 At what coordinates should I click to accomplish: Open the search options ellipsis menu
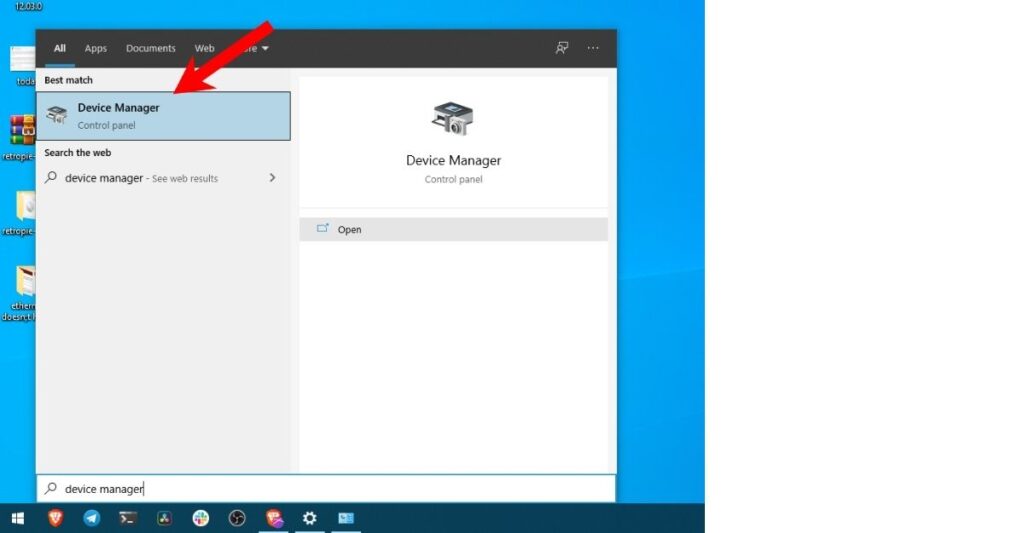[x=593, y=48]
